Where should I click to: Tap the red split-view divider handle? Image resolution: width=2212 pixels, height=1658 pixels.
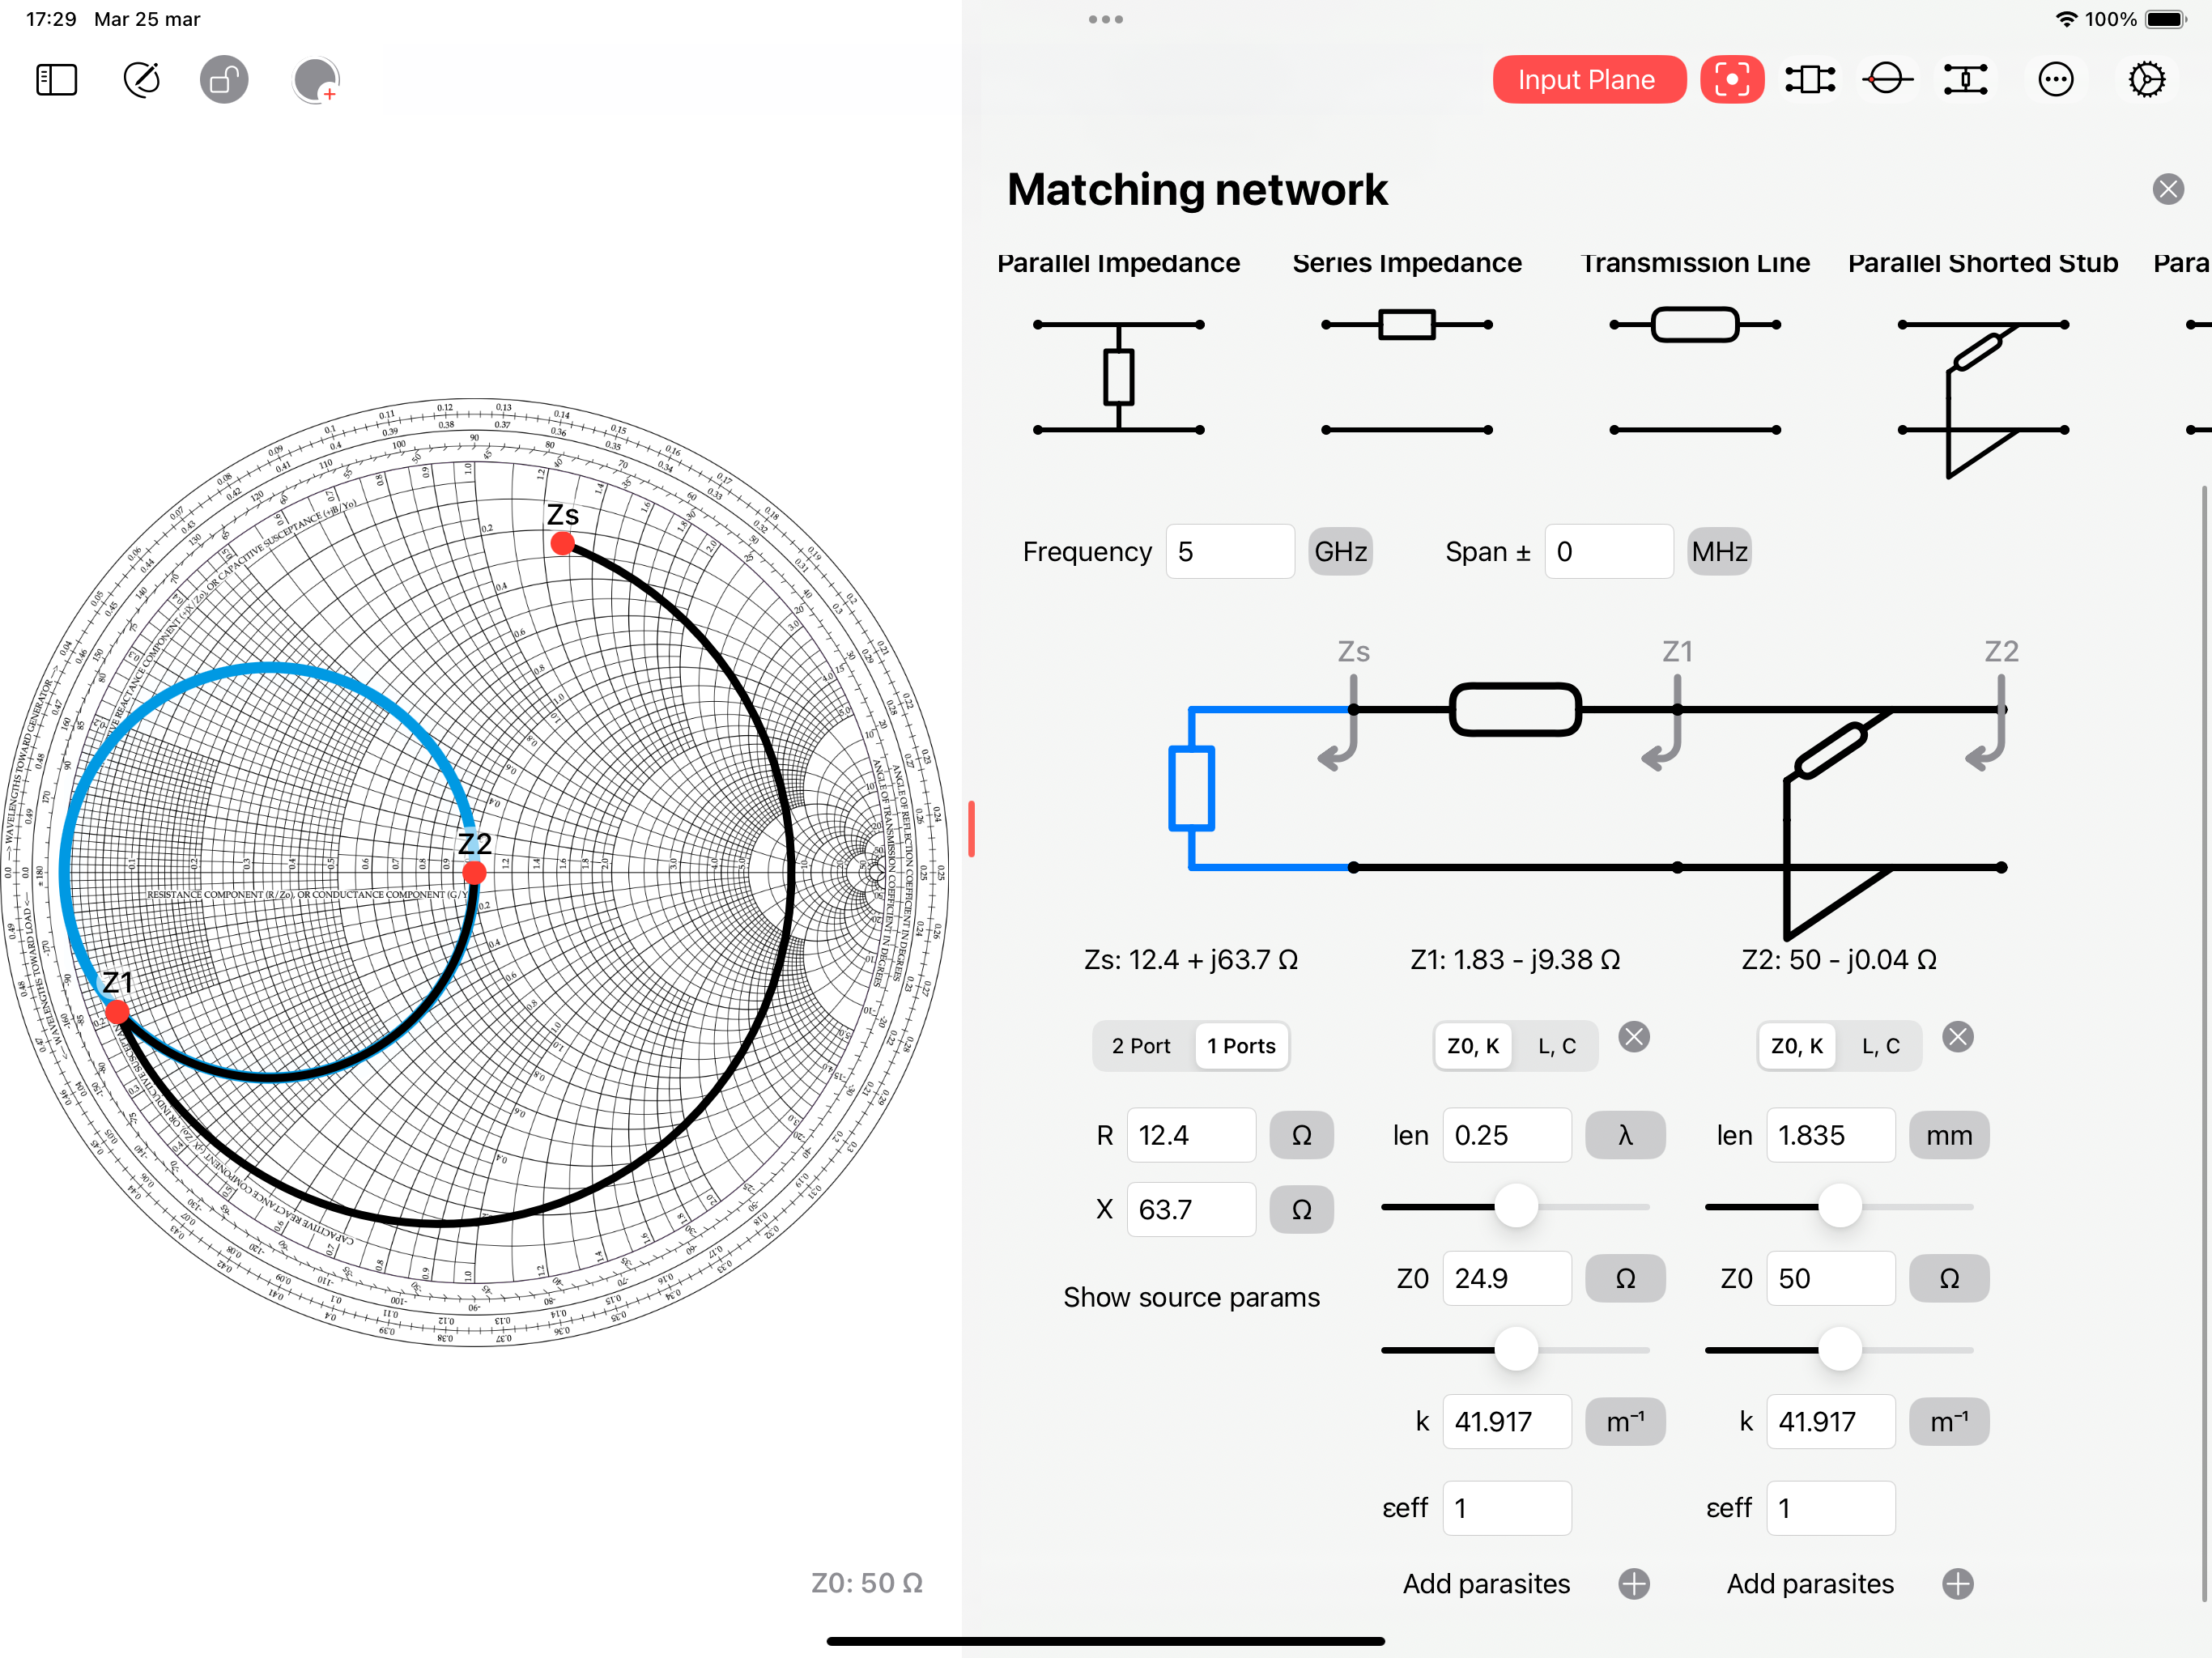click(971, 829)
